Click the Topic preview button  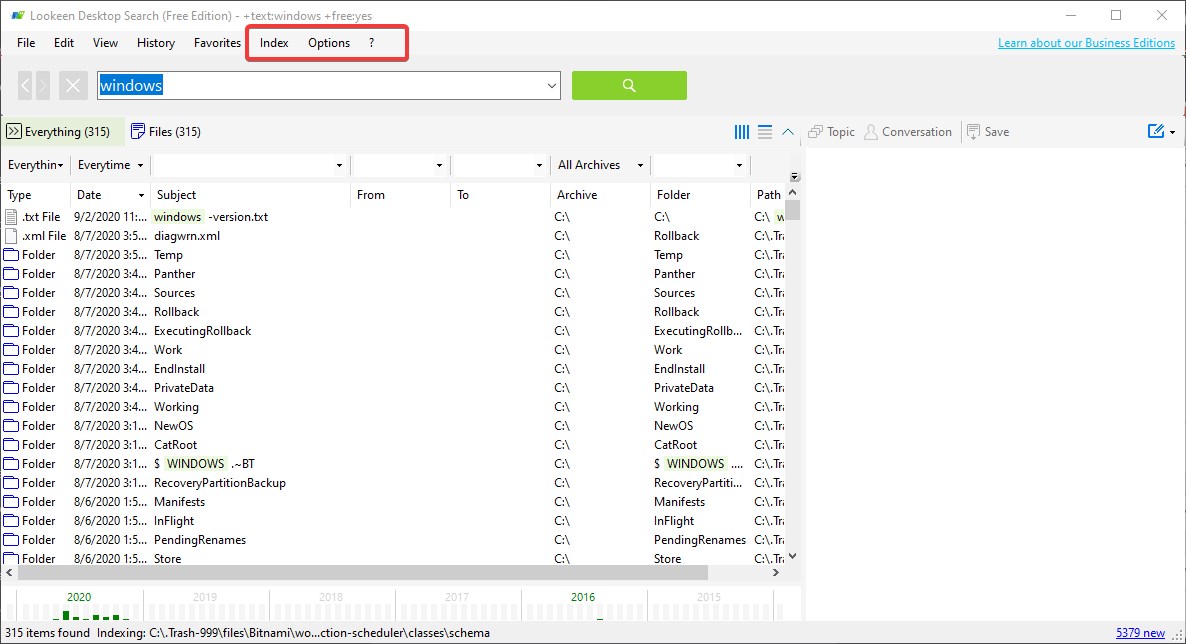831,132
